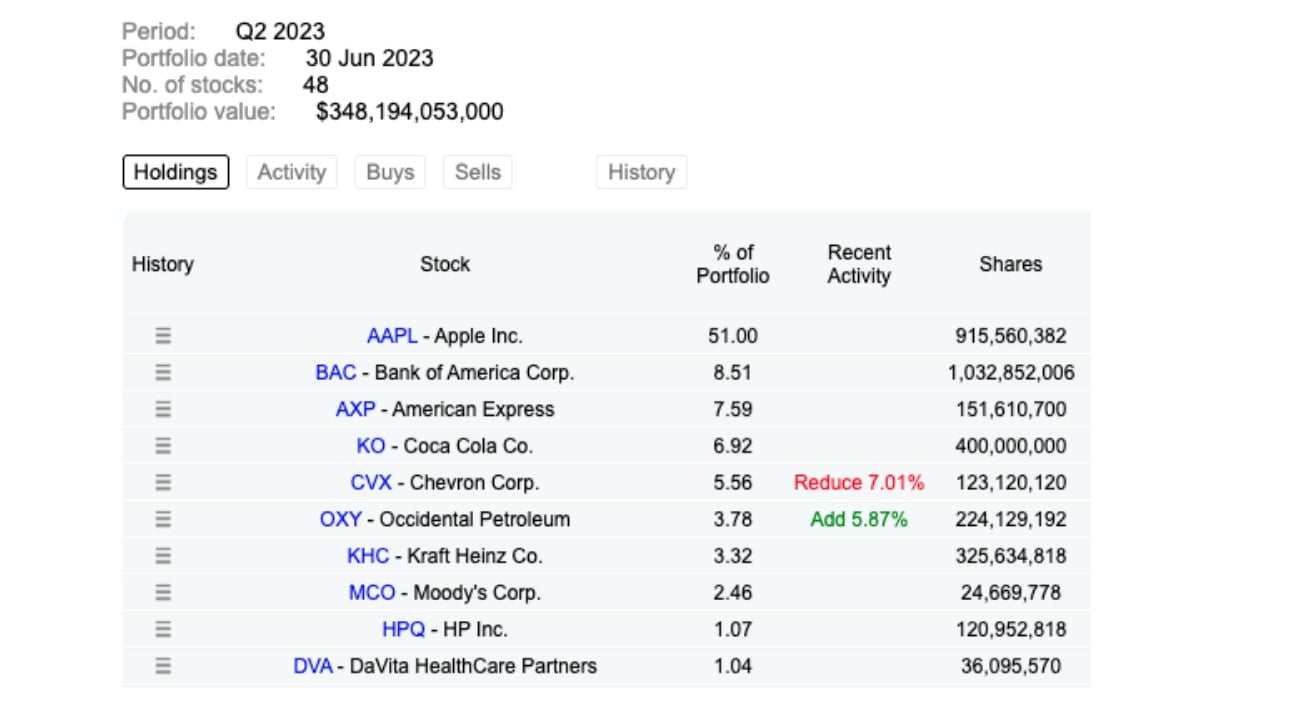The height and width of the screenshot is (702, 1299).
Task: Open the KO ticker link
Action: click(371, 446)
